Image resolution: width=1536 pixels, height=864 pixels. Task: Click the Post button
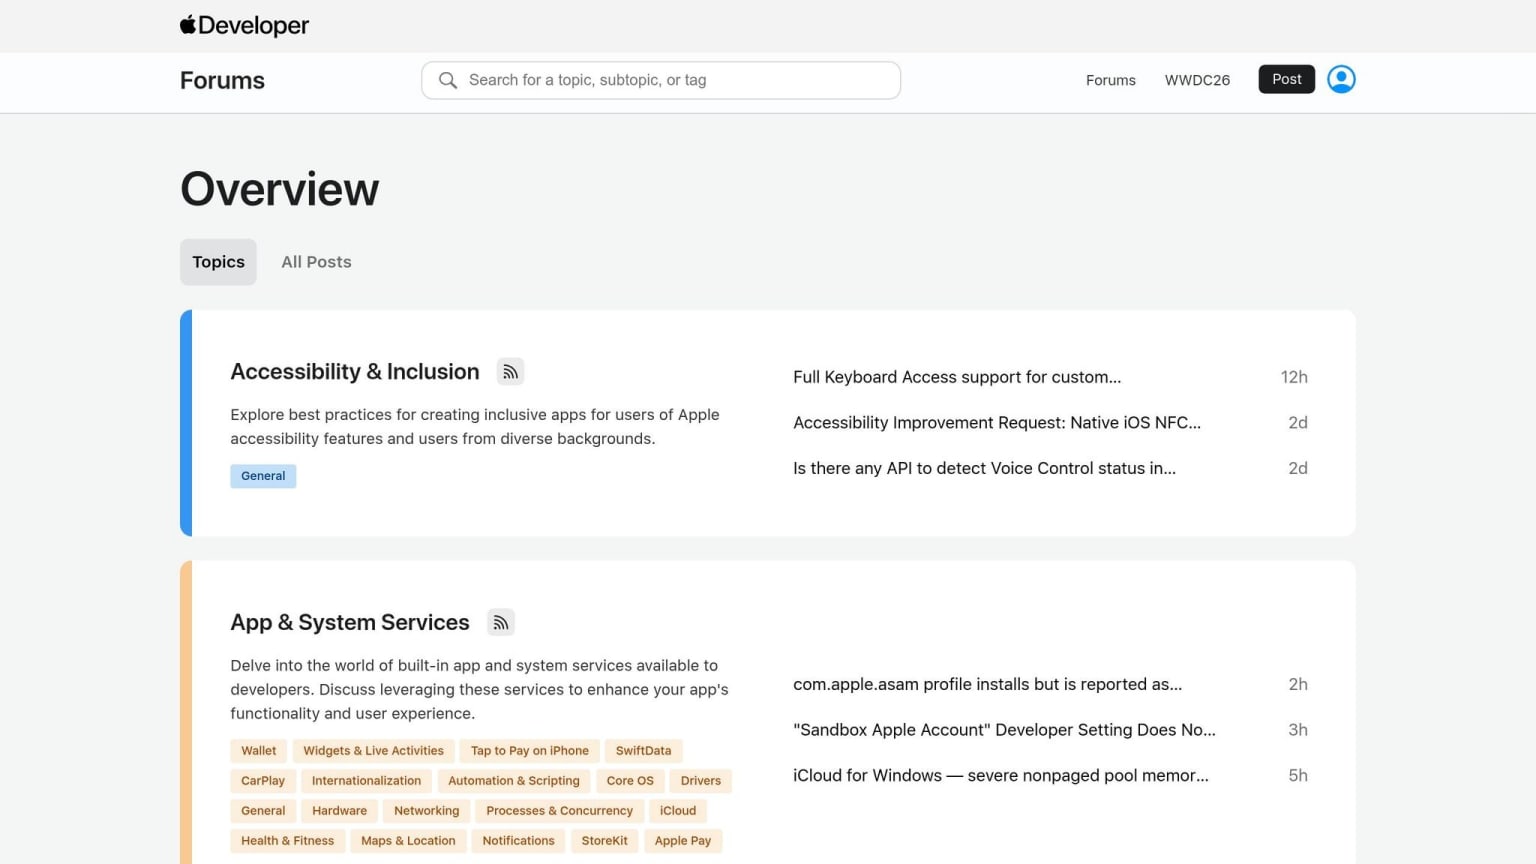coord(1286,79)
